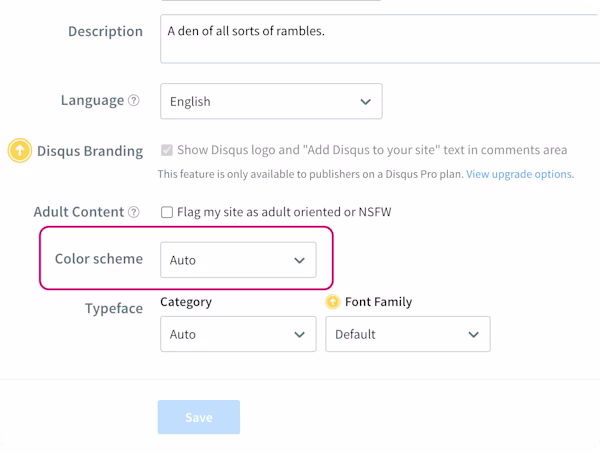Click the "Show Disqus logo" label text
This screenshot has height=454, width=600.
click(x=372, y=151)
